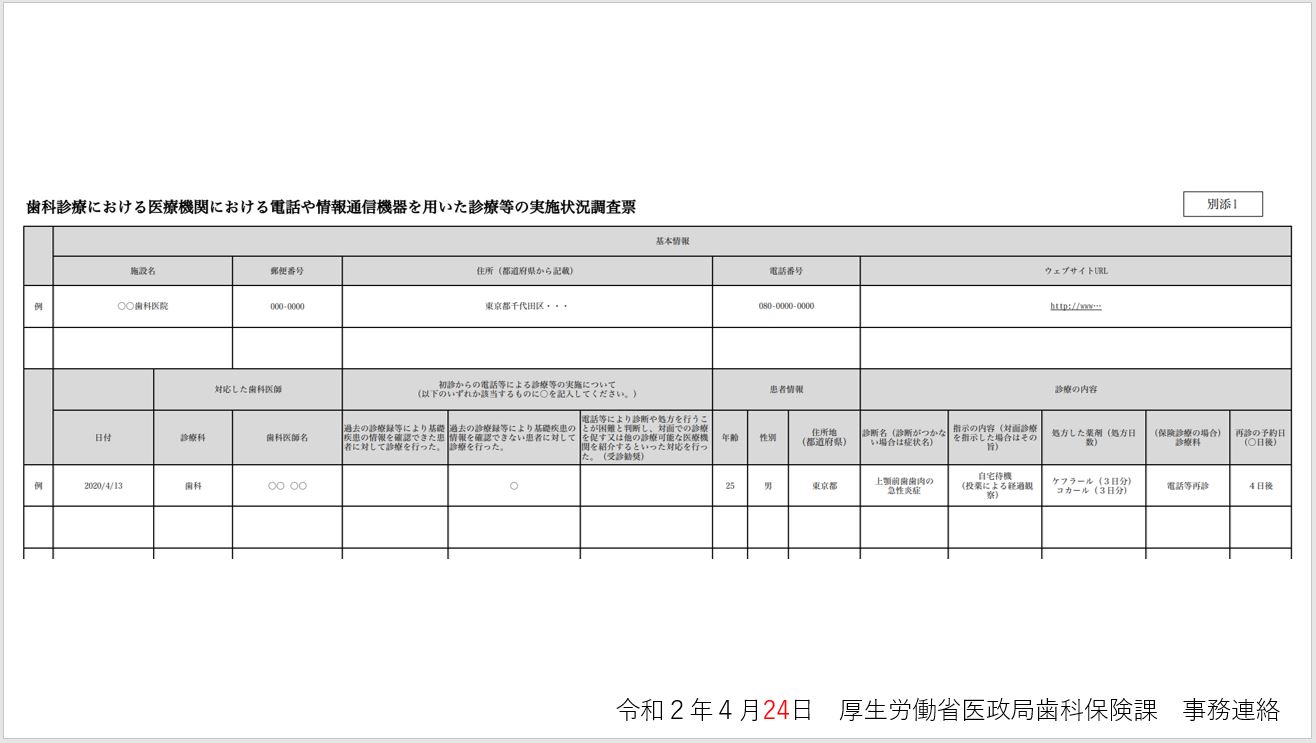Select the 電話番号 column header
The width and height of the screenshot is (1316, 743).
pyautogui.click(x=786, y=271)
